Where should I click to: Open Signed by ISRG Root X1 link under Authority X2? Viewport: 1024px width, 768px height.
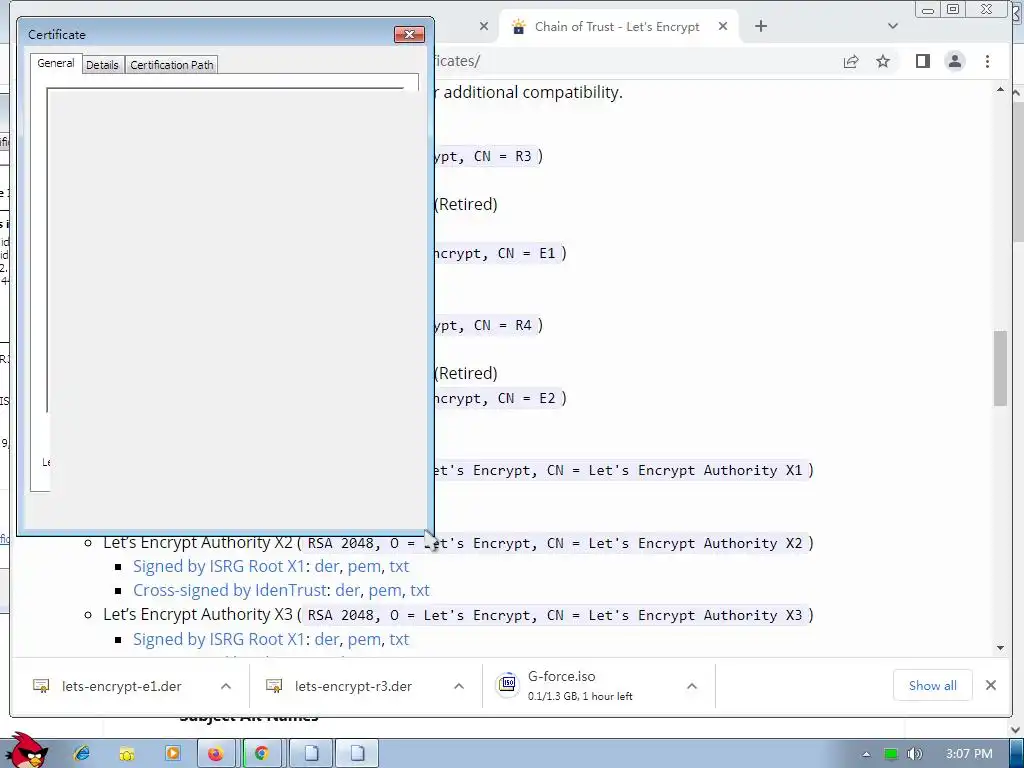pyautogui.click(x=219, y=566)
